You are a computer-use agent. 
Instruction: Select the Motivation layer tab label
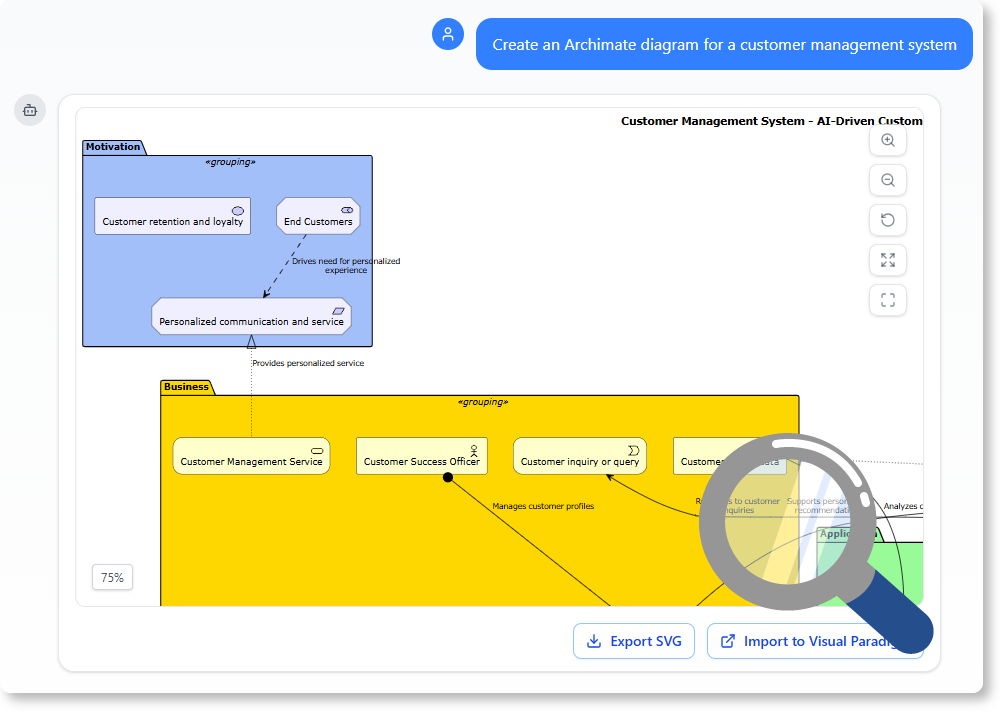[113, 146]
